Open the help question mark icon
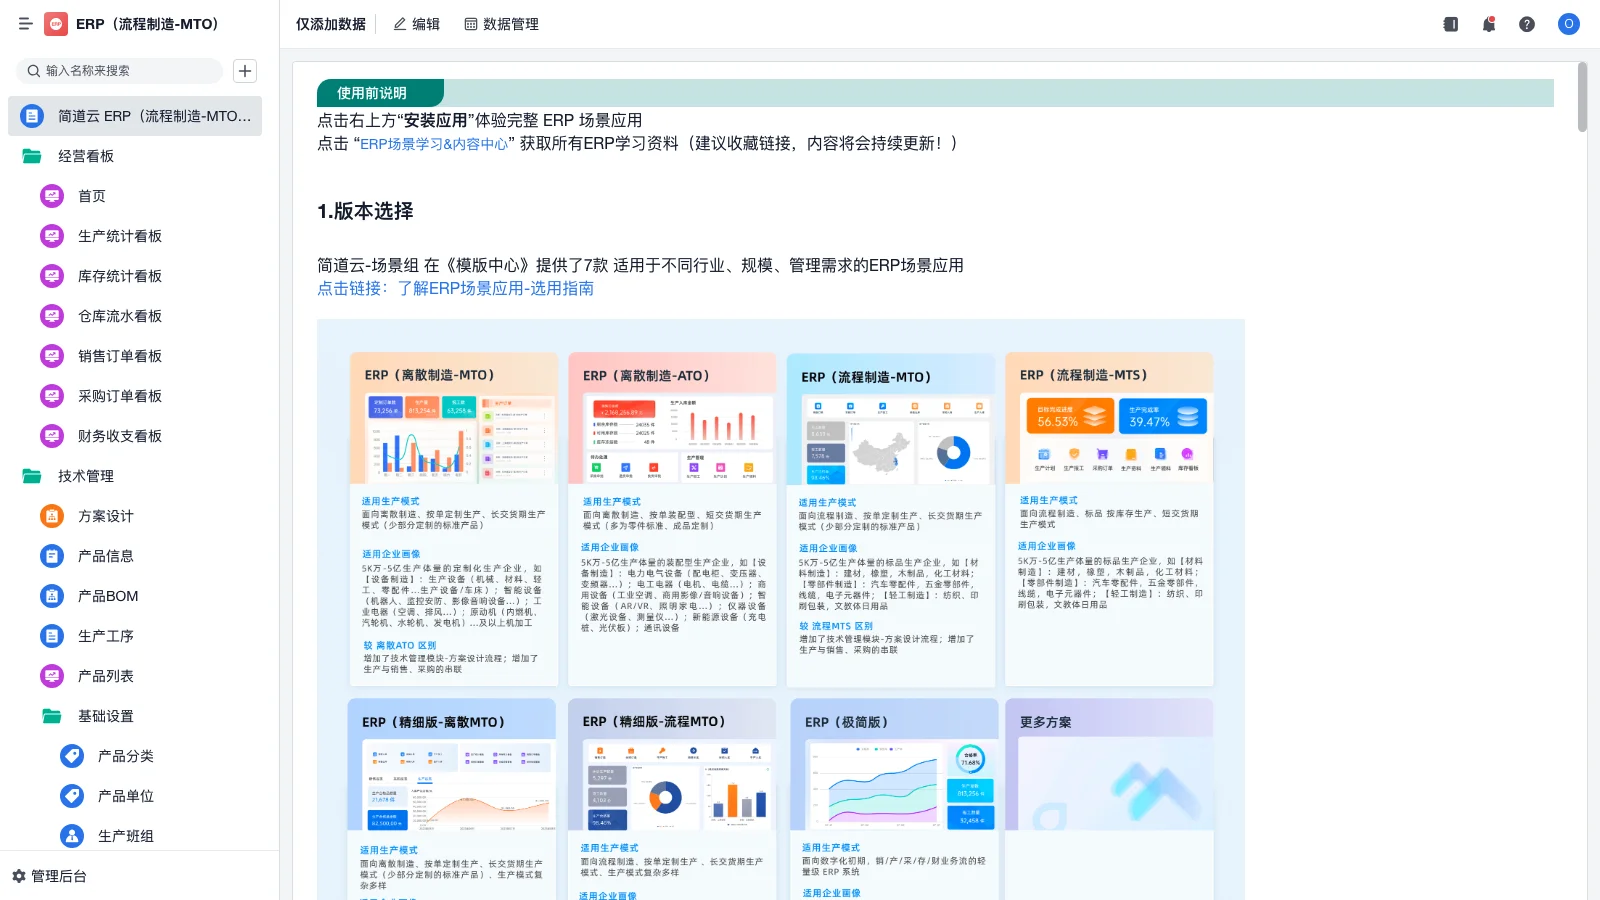This screenshot has height=900, width=1600. pyautogui.click(x=1527, y=24)
